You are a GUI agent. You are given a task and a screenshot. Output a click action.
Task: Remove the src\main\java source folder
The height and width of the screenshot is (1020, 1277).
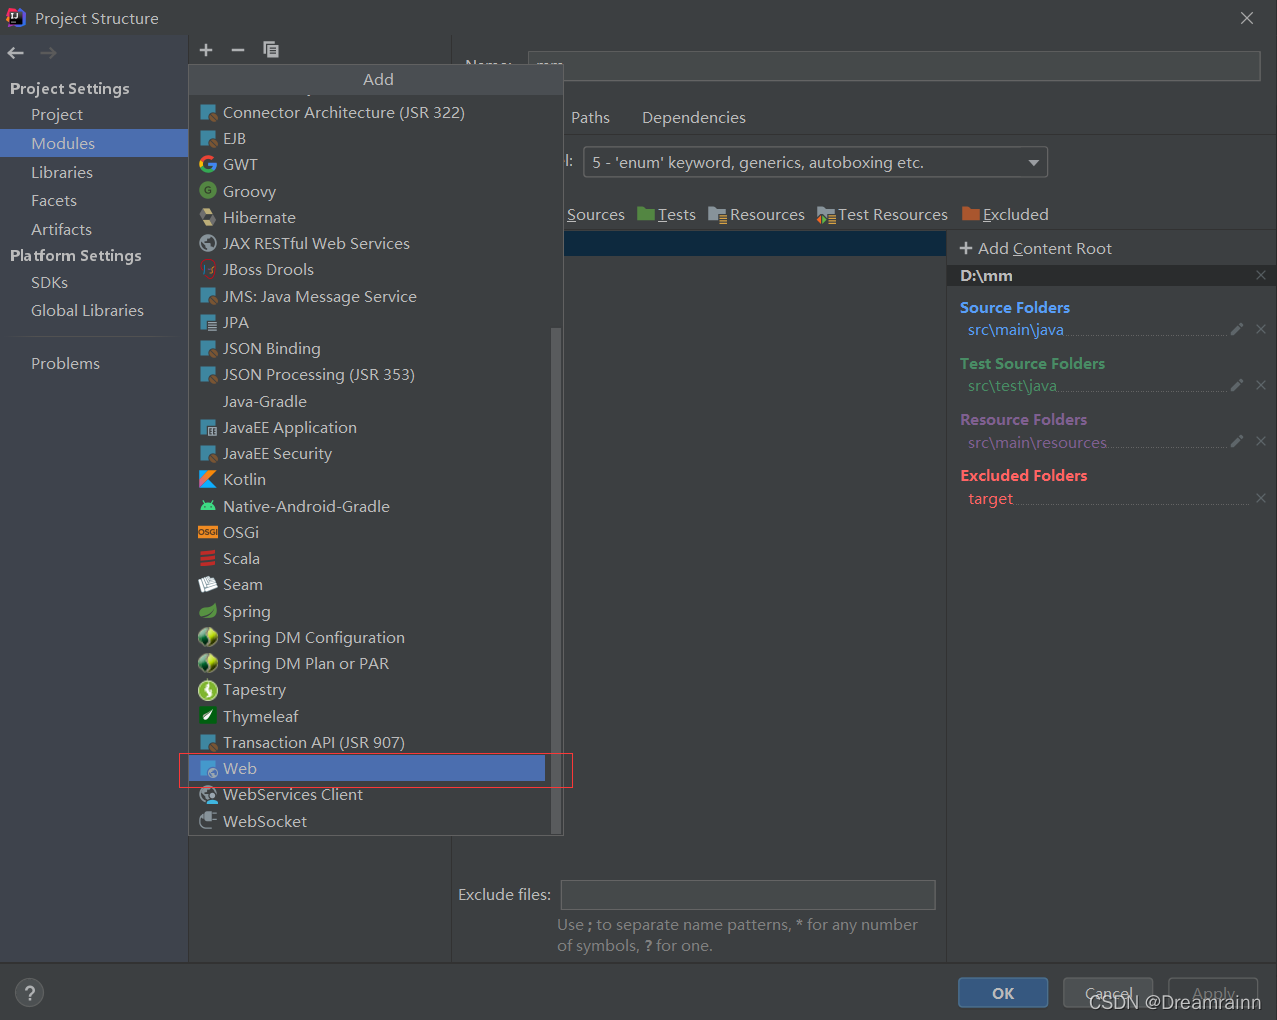tap(1261, 329)
